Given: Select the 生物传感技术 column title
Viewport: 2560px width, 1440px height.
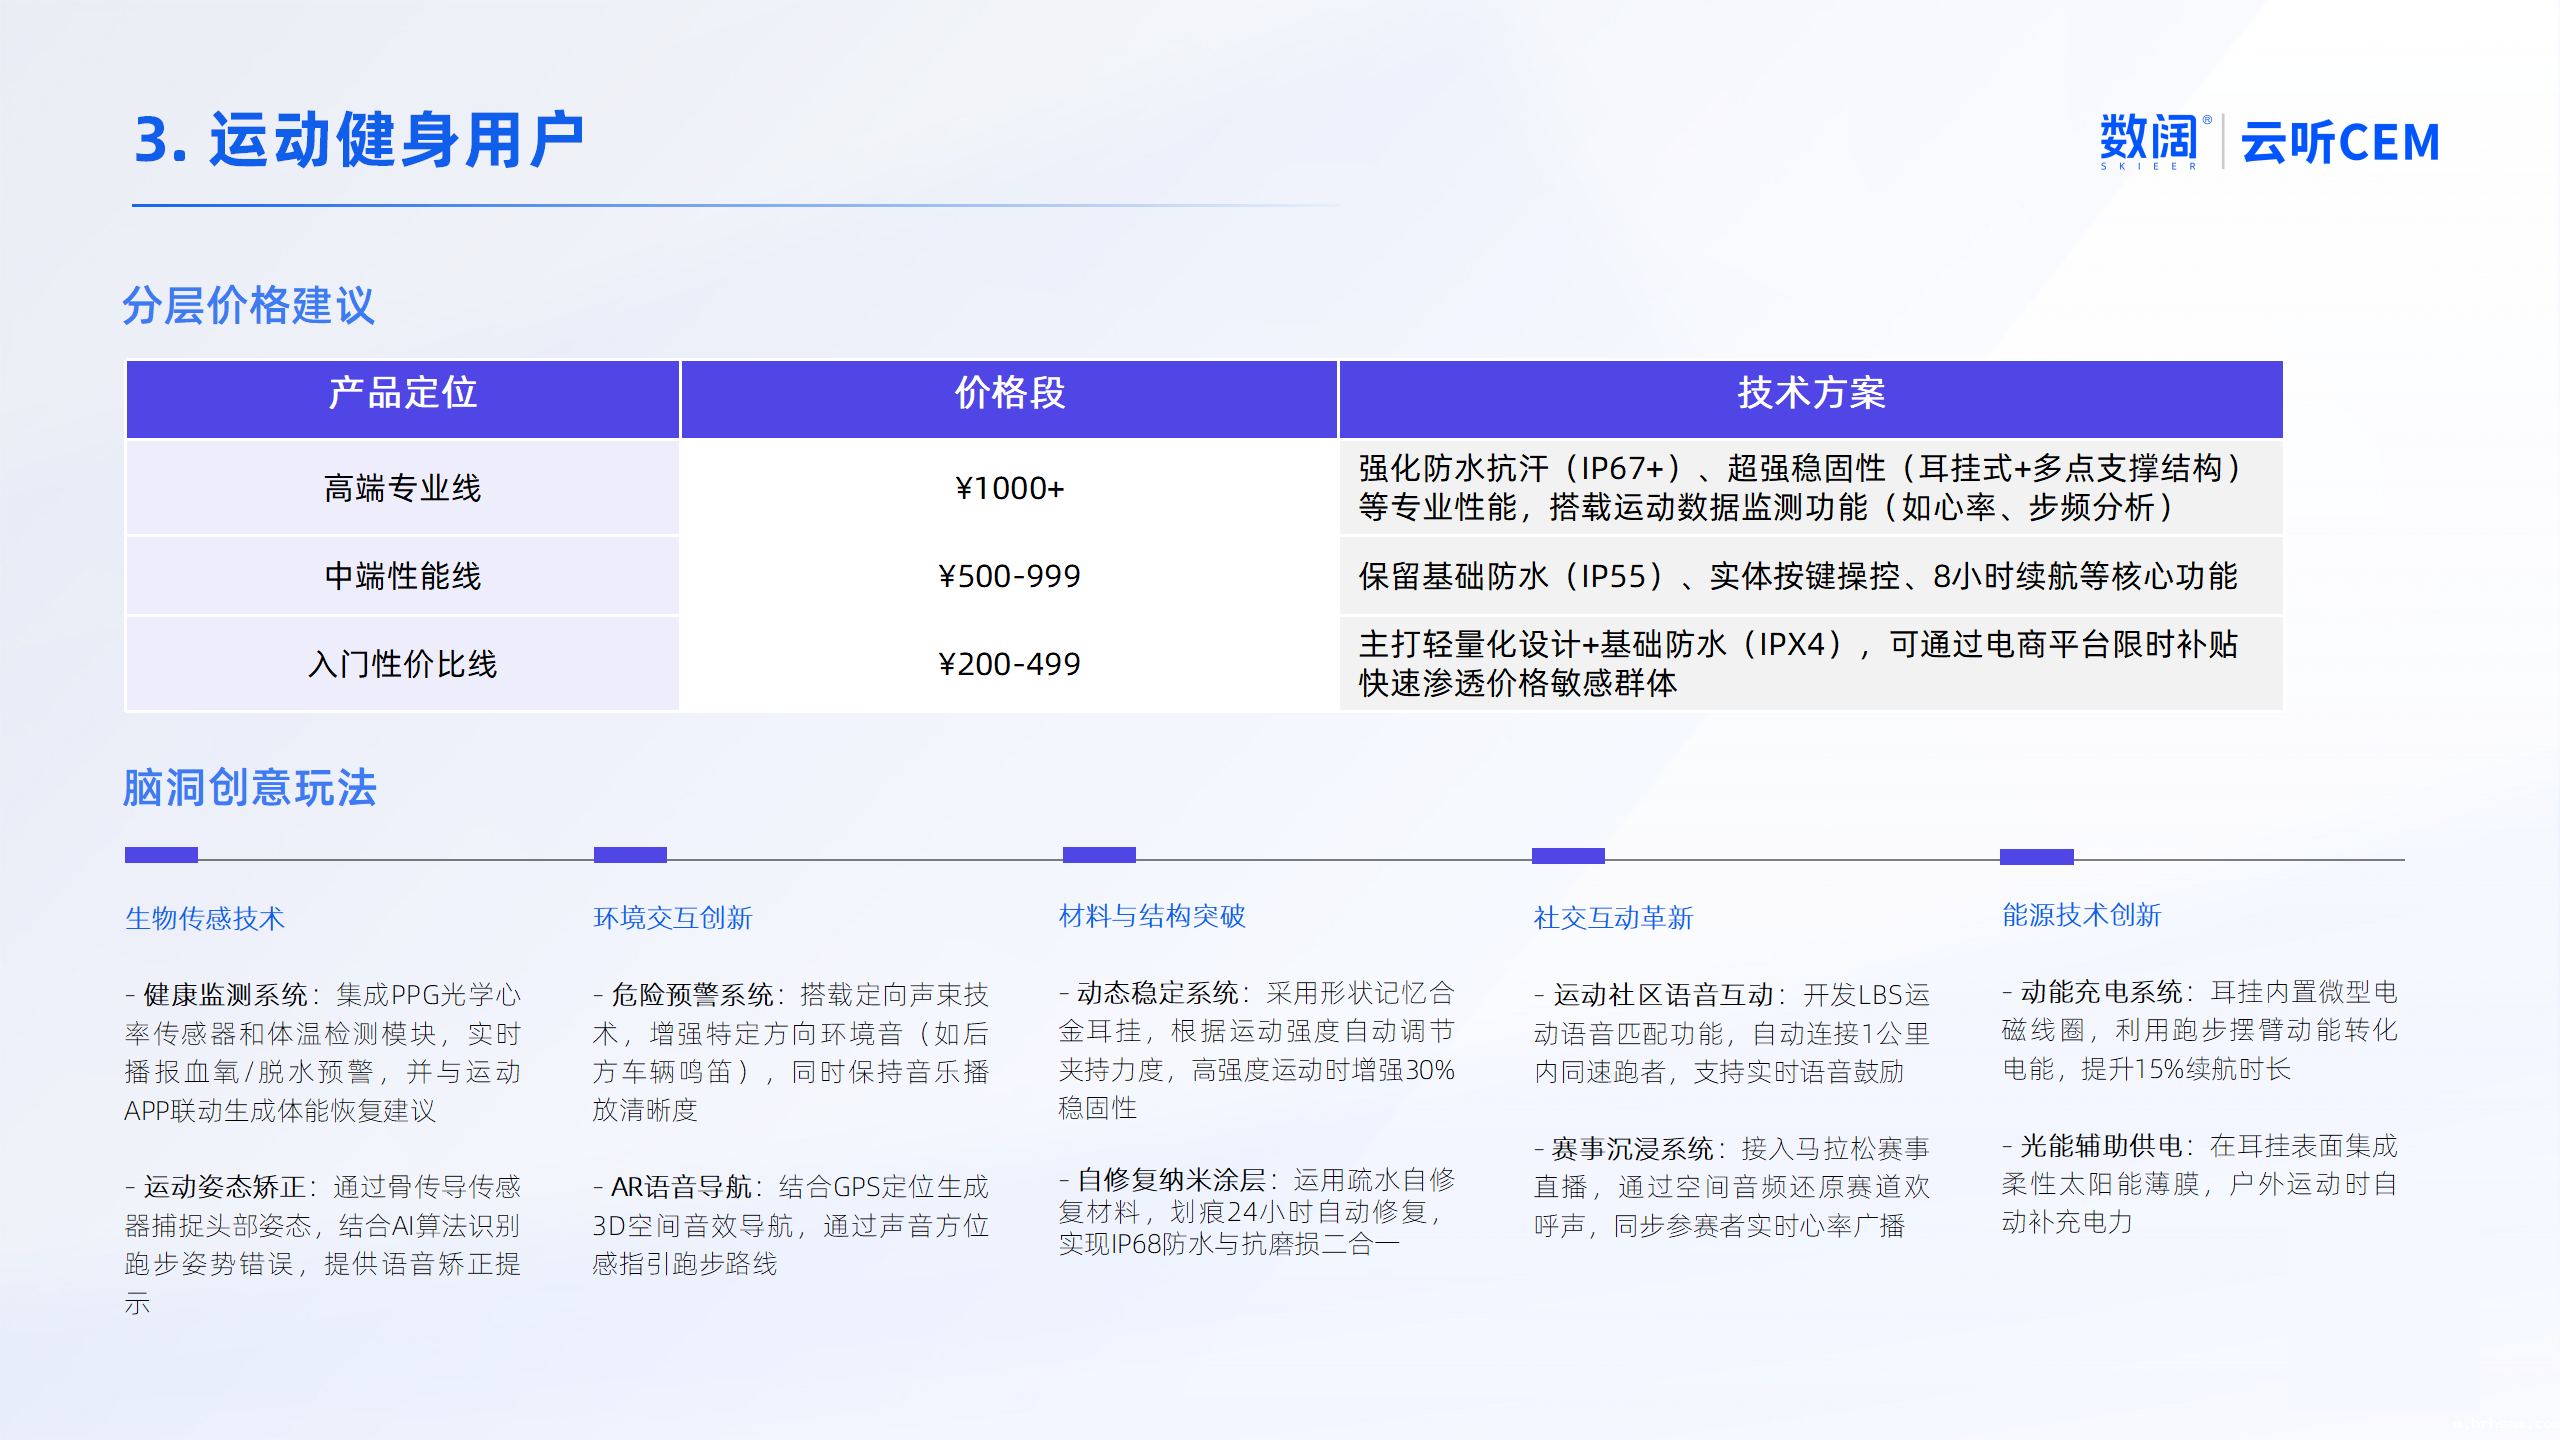Looking at the screenshot, I should pyautogui.click(x=205, y=918).
